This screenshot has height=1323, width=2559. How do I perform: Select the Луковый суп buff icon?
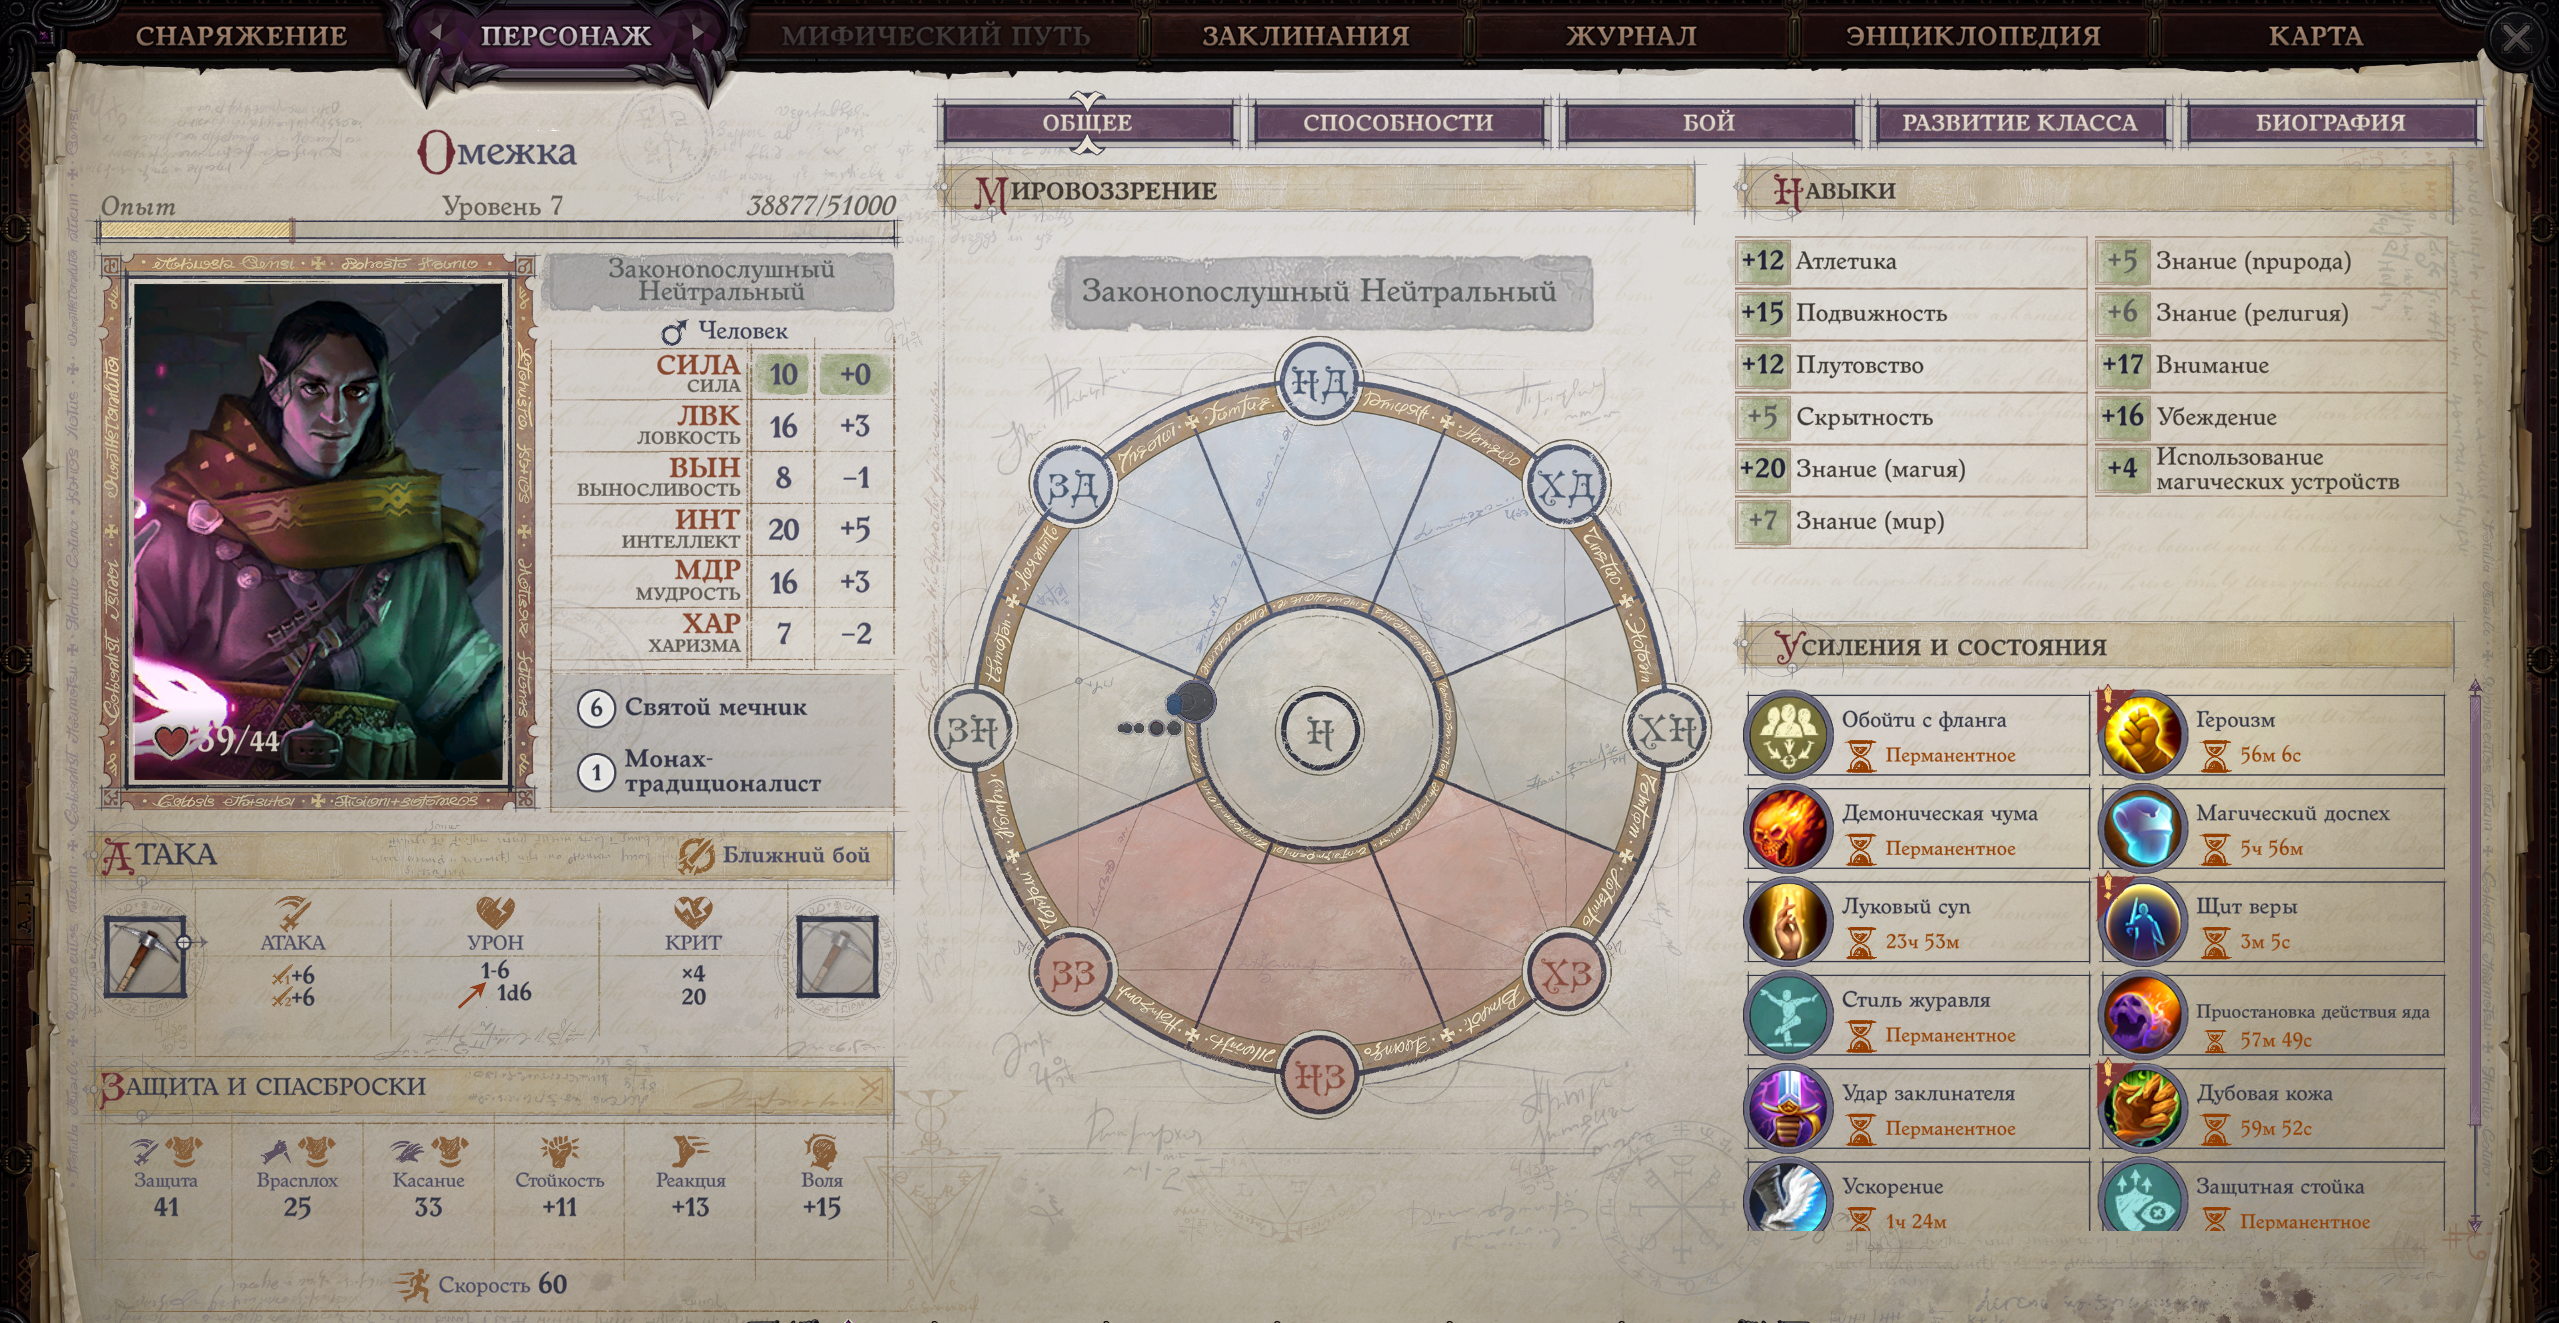(x=1788, y=922)
